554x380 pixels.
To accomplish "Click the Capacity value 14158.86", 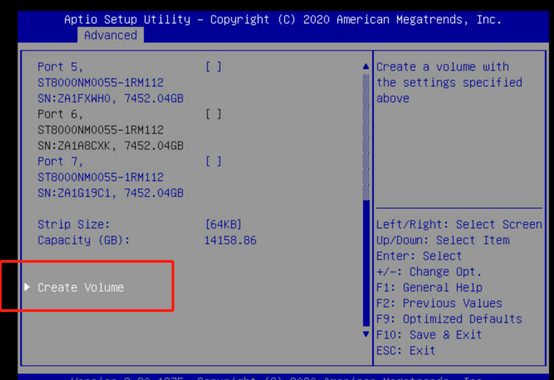I will [x=230, y=241].
